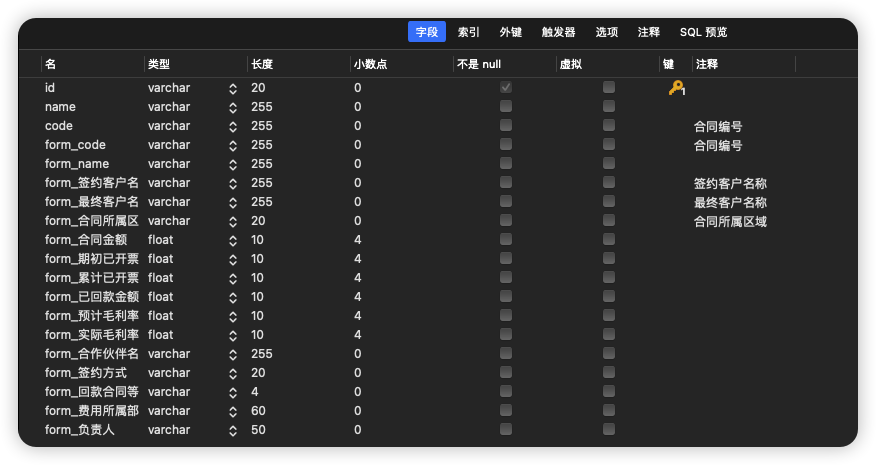Click the primary key icon in id row

677,88
